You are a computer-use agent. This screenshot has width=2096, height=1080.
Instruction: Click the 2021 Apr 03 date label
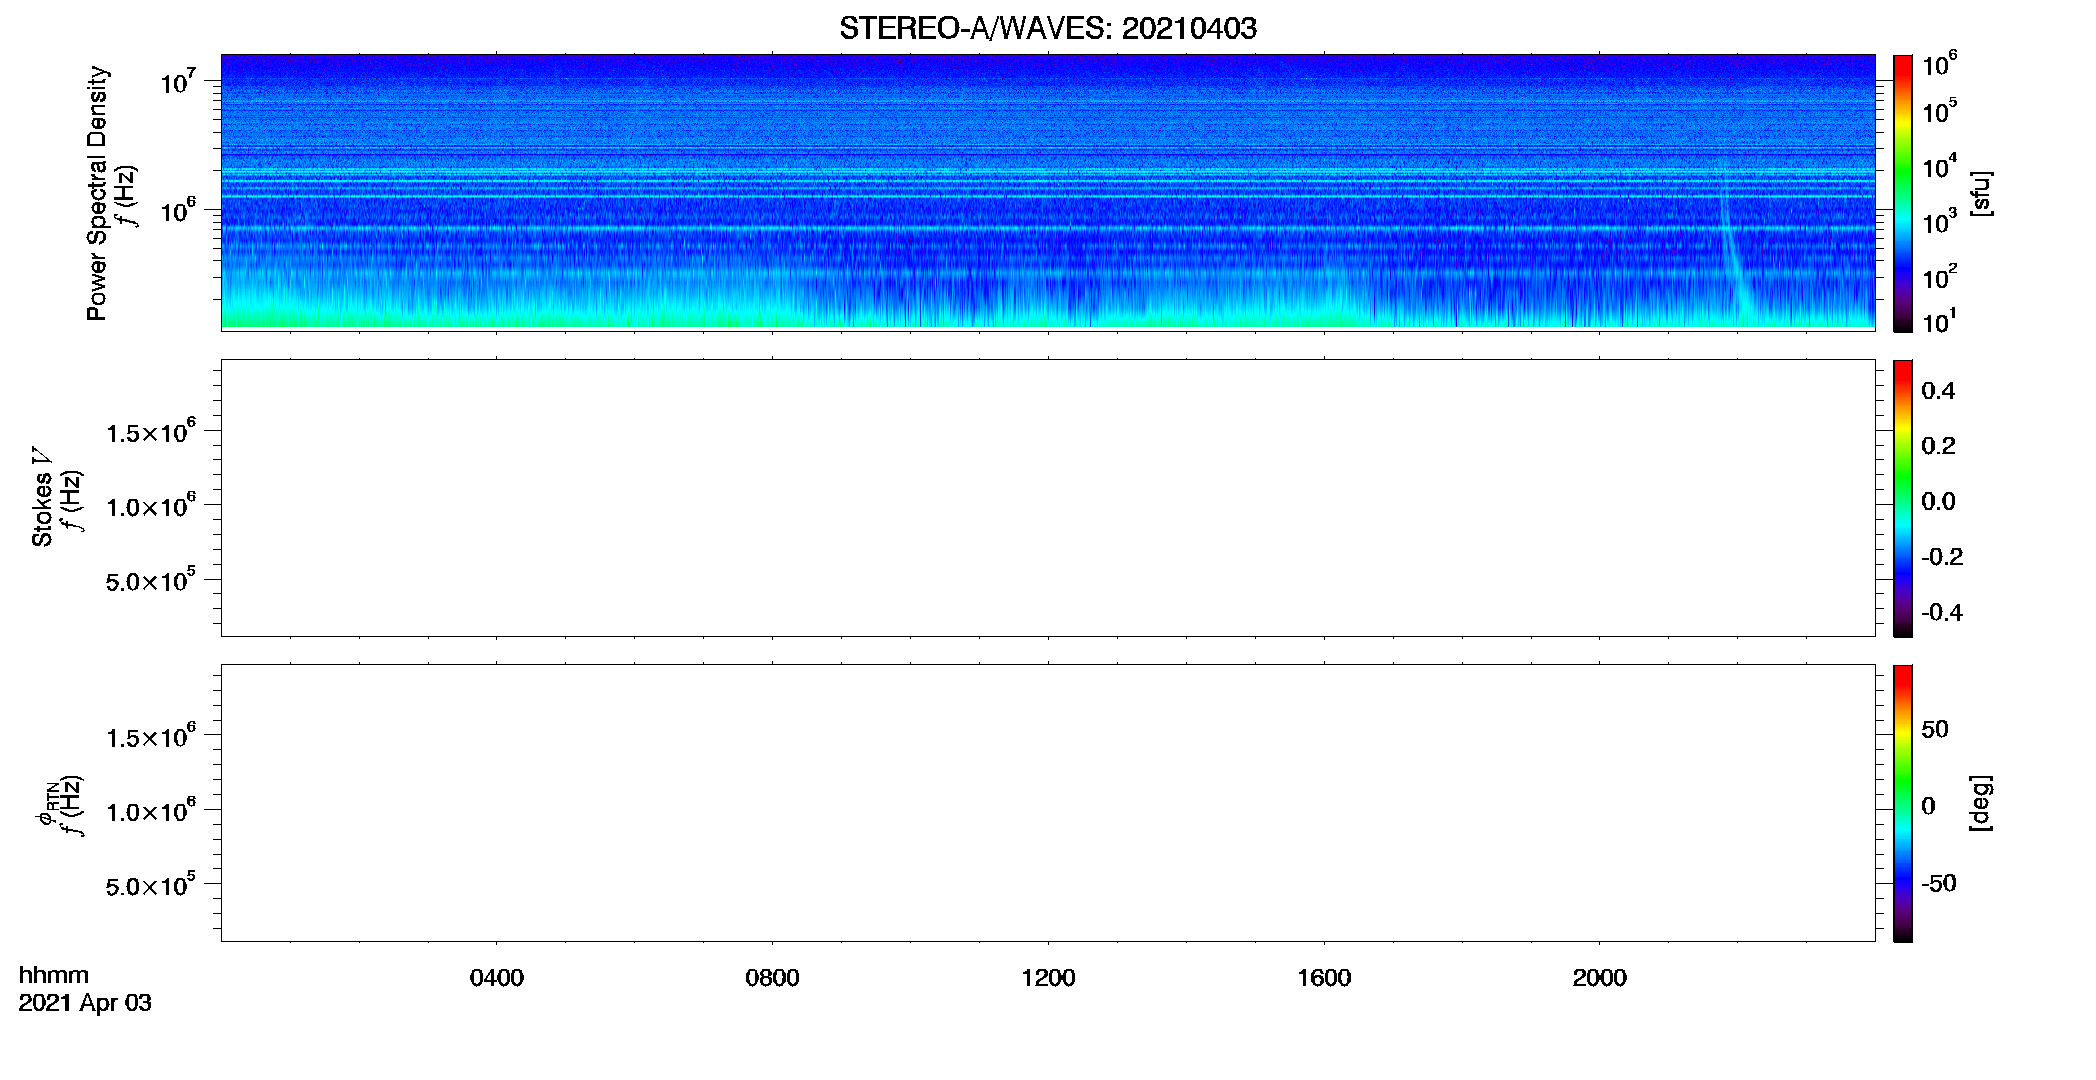pos(85,1003)
